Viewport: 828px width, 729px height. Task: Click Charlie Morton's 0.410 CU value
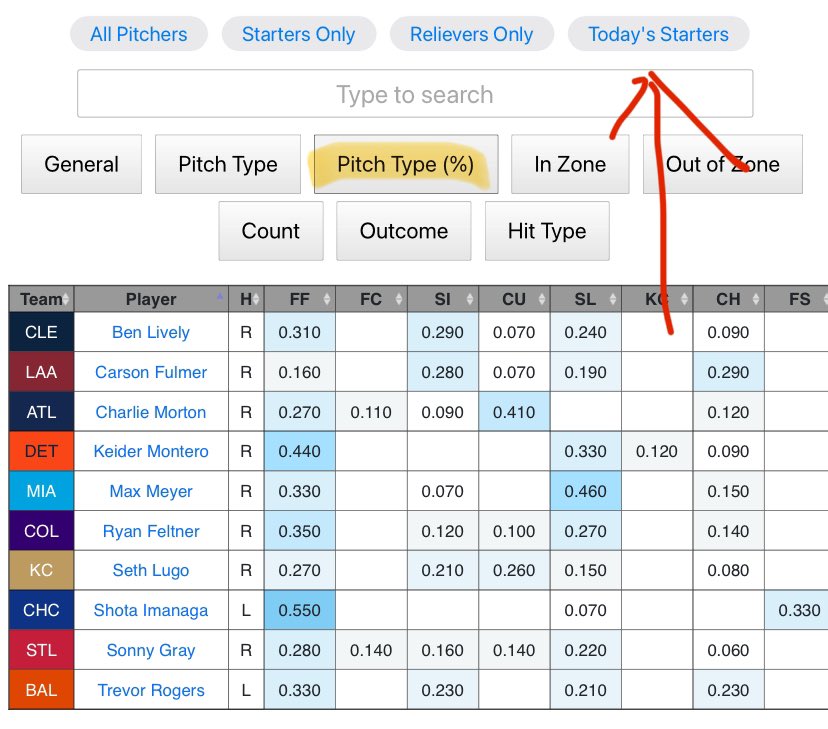[x=514, y=412]
